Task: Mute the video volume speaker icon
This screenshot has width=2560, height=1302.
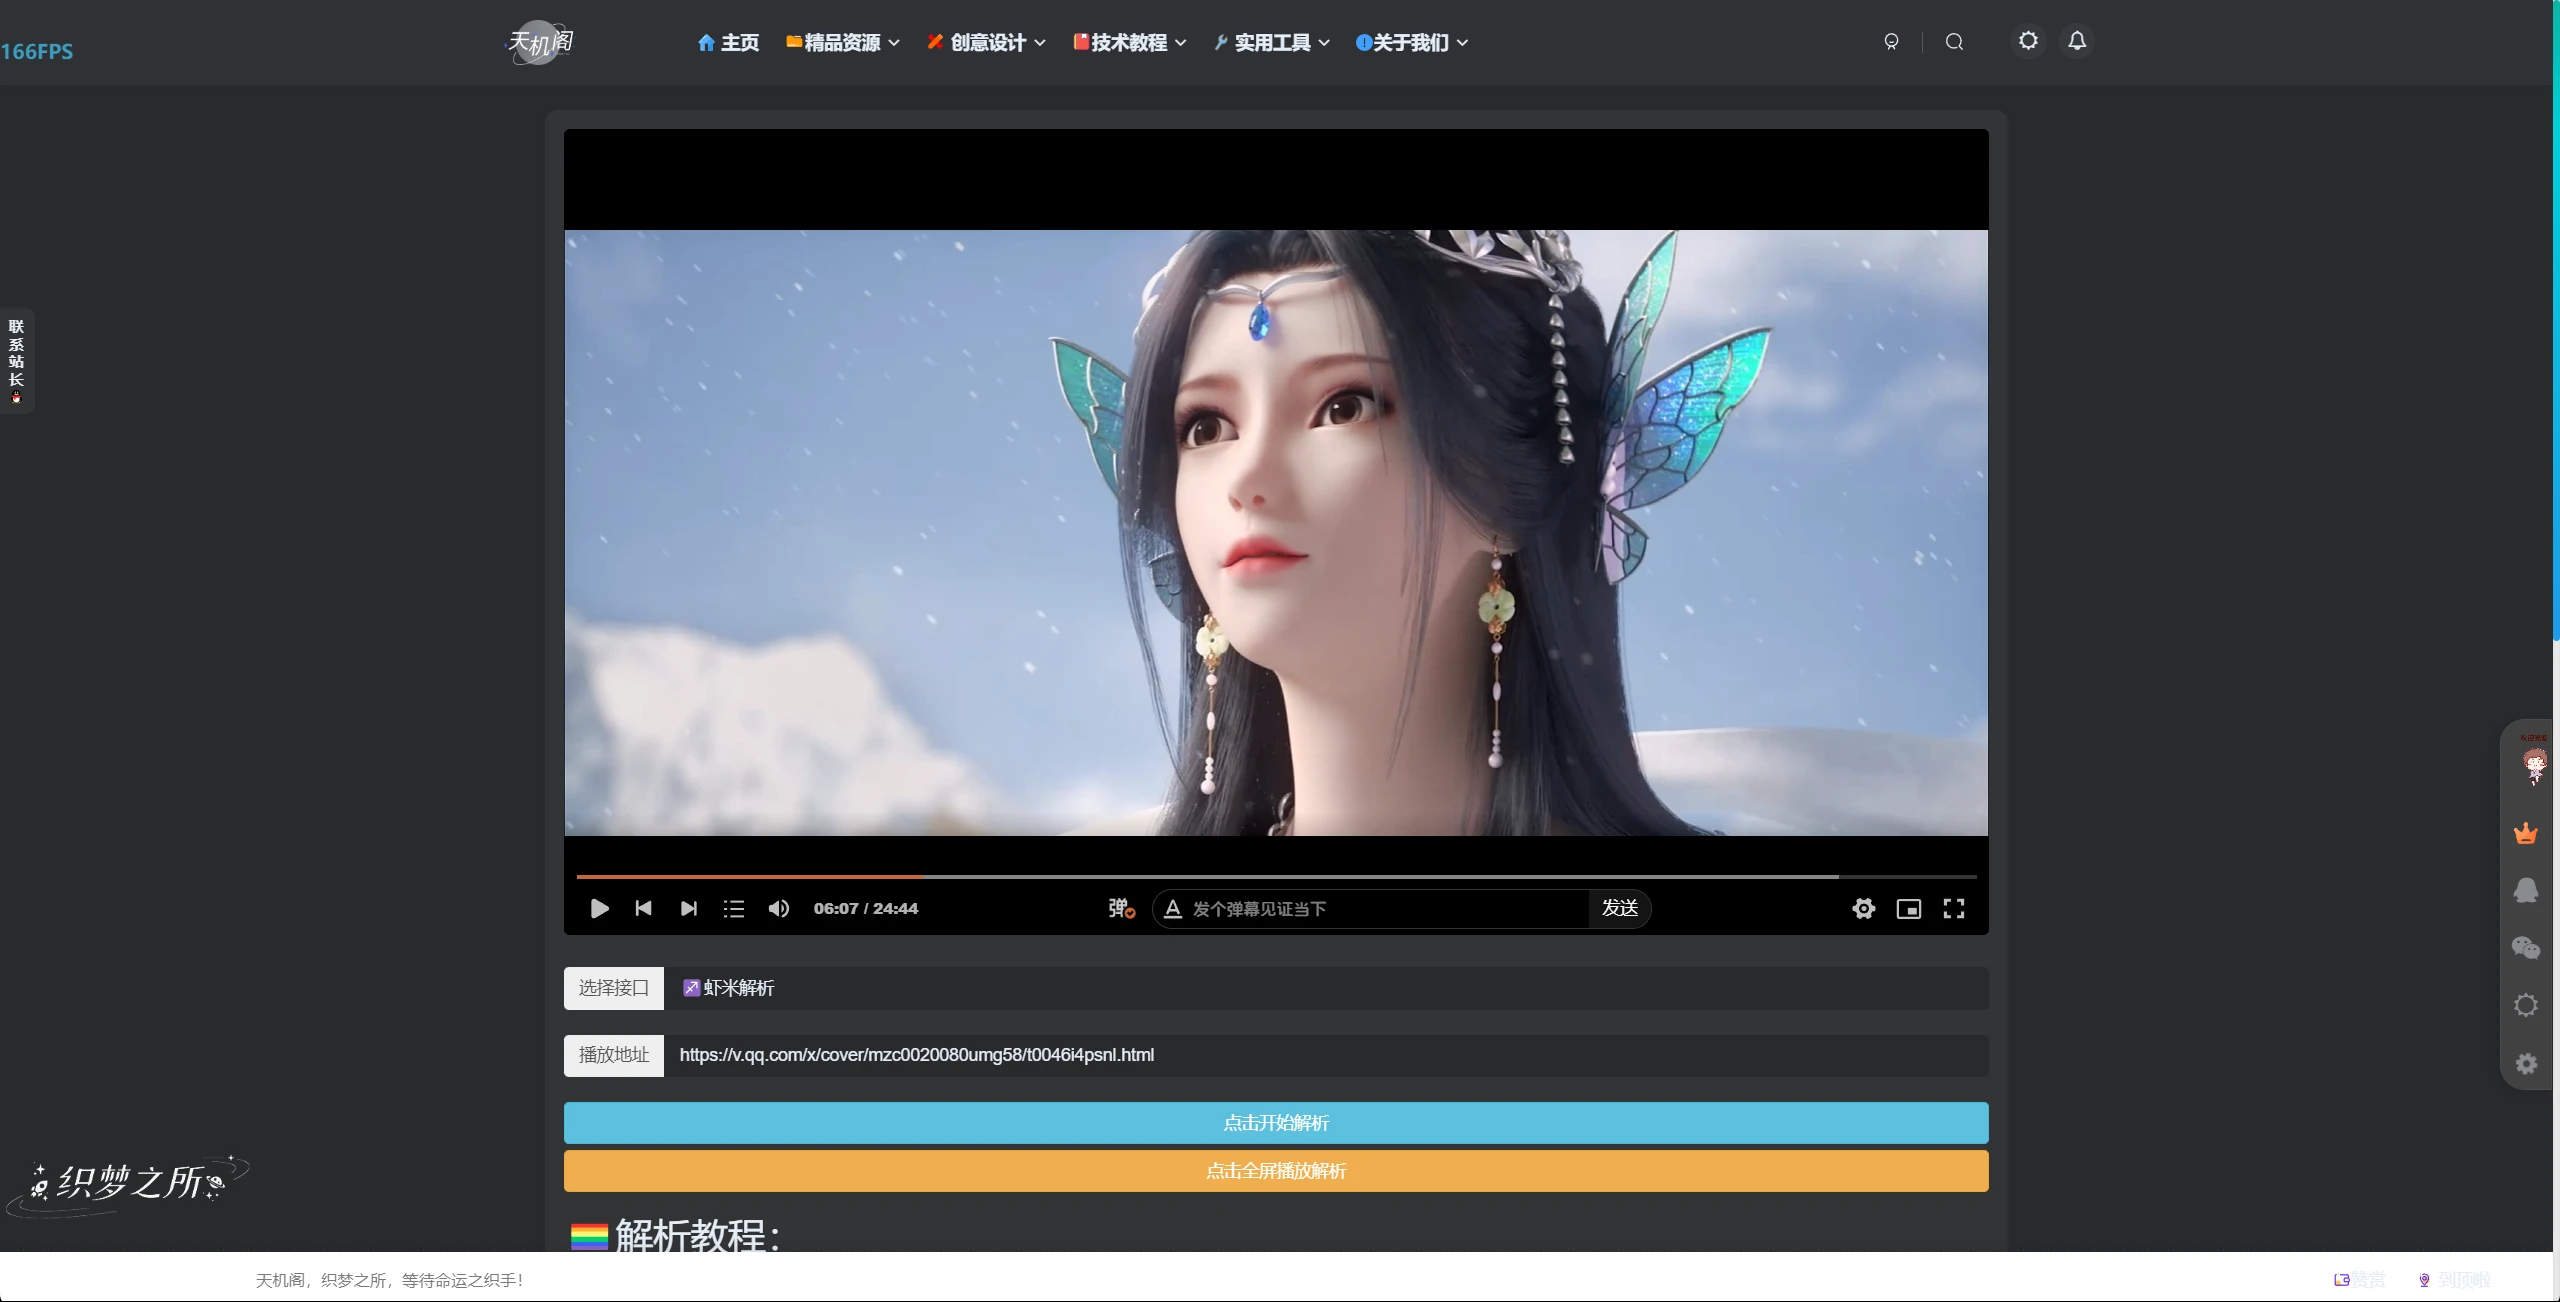Action: pyautogui.click(x=778, y=908)
